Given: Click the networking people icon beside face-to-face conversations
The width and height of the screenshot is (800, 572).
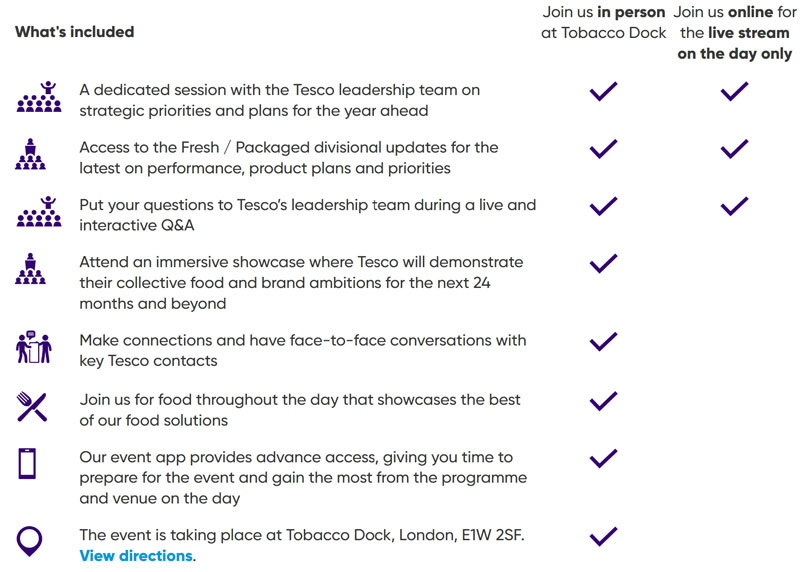Looking at the screenshot, I should click(34, 347).
